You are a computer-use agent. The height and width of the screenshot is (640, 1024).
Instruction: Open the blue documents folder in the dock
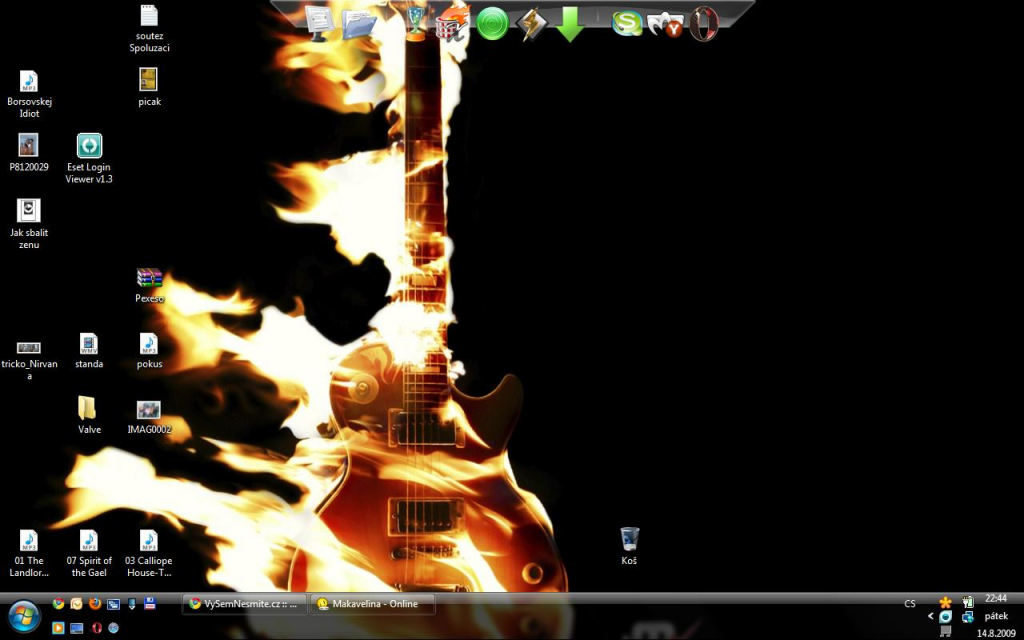[359, 25]
